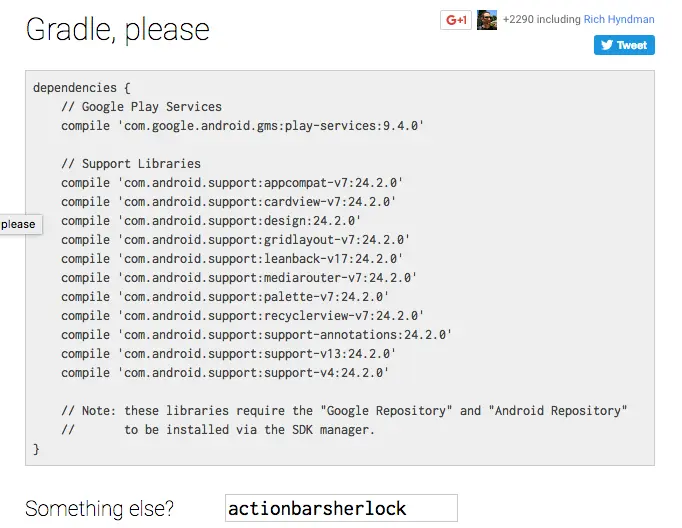The width and height of the screenshot is (682, 528).
Task: Click the leanback-v17:24.2.0 dependency line
Action: click(231, 259)
